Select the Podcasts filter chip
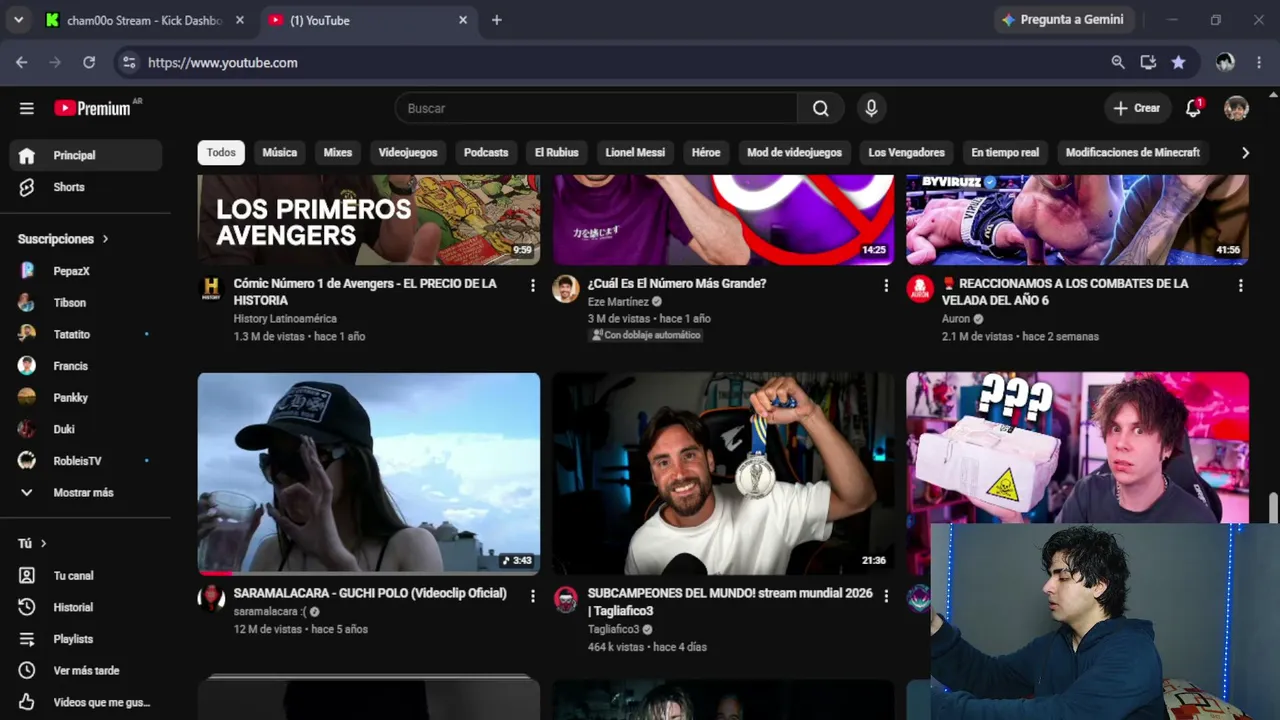 486,153
